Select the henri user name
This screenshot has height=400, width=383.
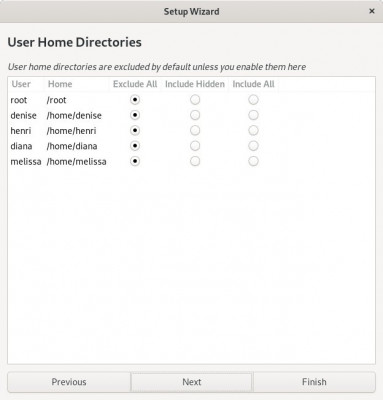[21, 131]
